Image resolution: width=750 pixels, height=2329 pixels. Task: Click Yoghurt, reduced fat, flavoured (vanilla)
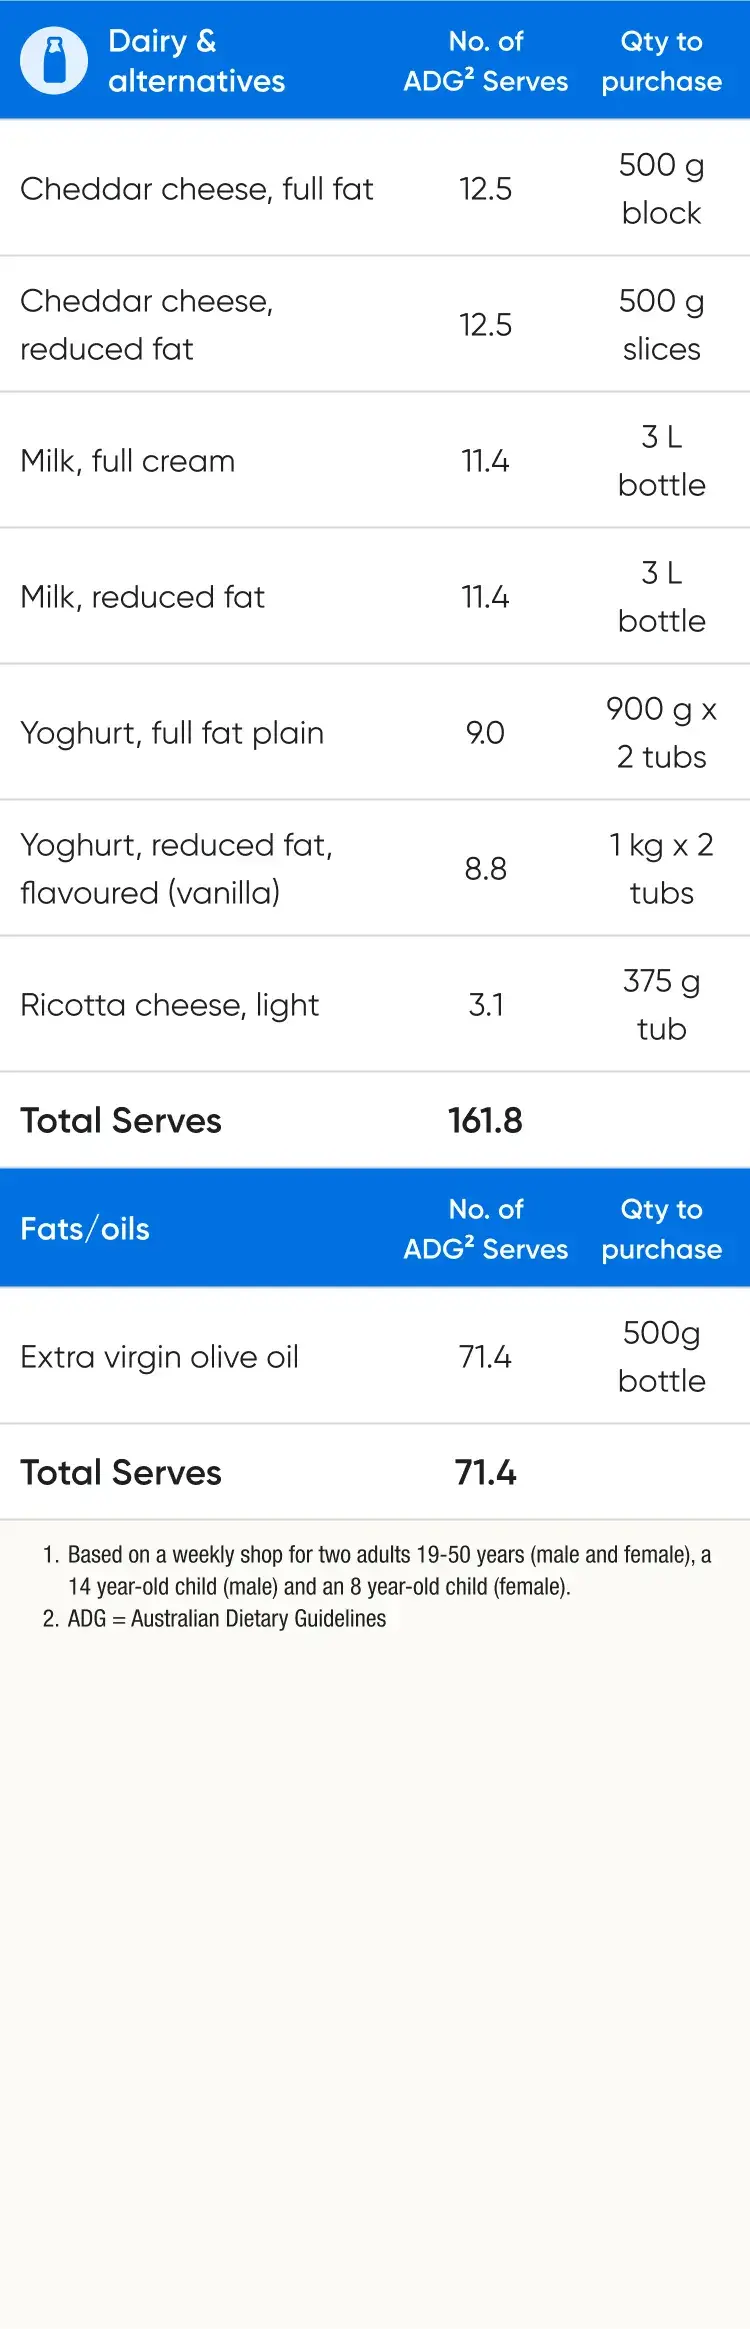click(x=176, y=869)
